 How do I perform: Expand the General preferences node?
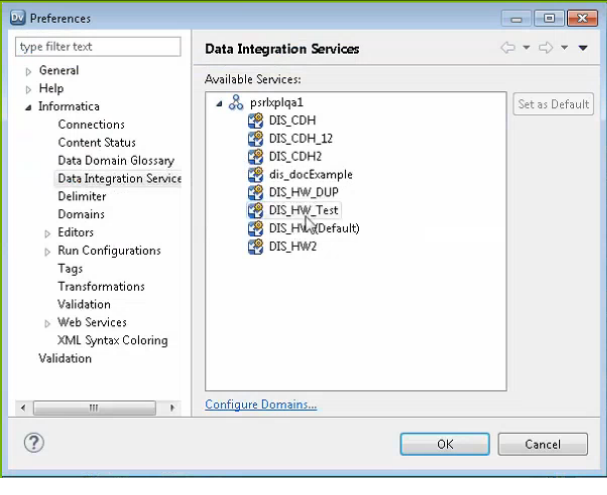pyautogui.click(x=28, y=72)
